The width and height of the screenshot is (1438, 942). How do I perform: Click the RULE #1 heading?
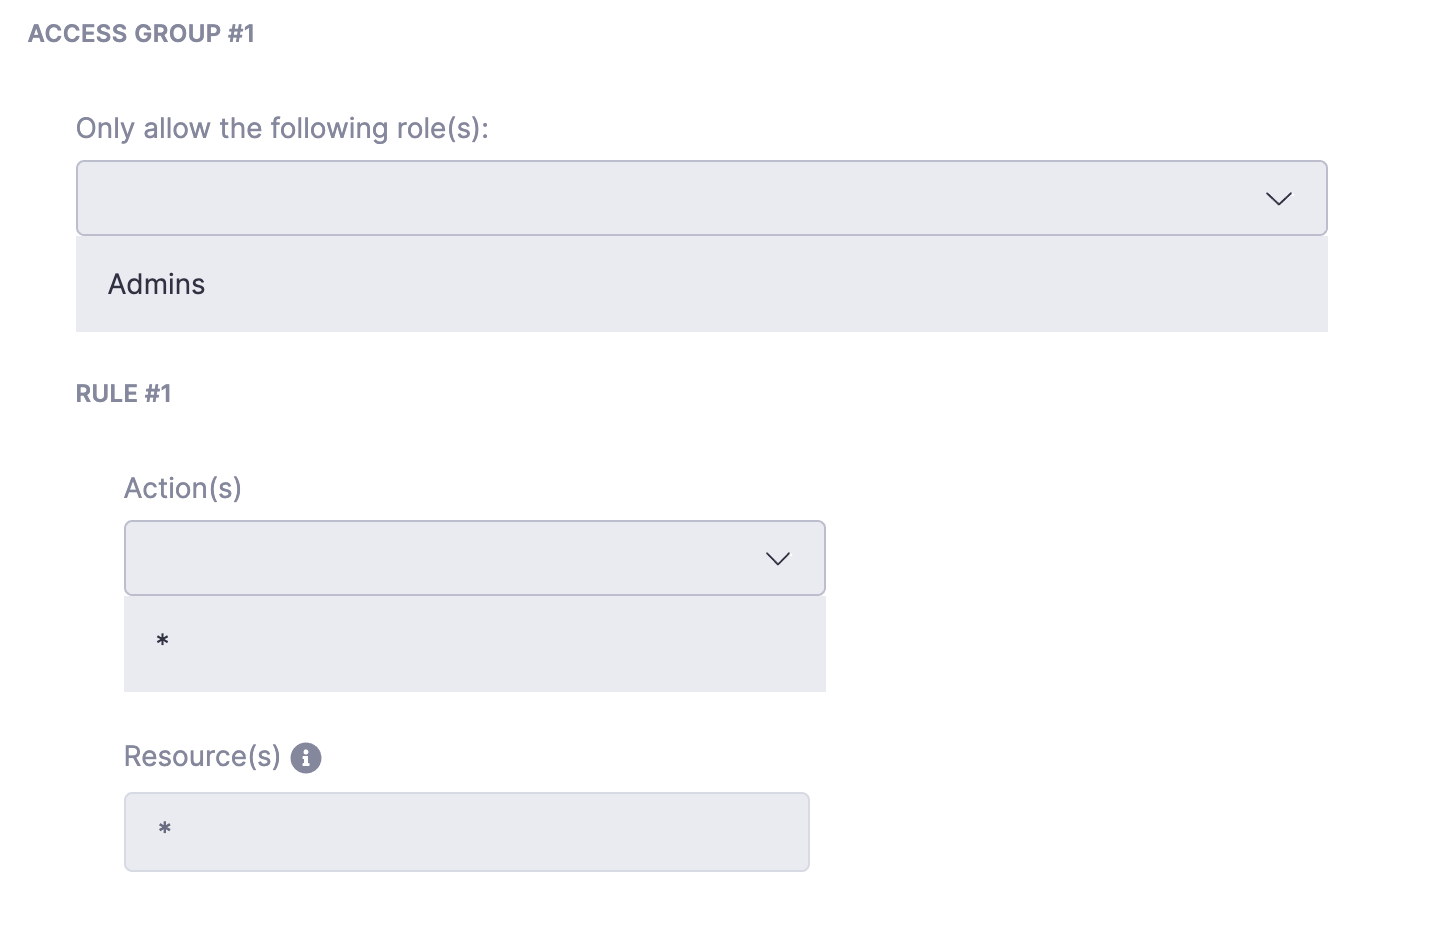tap(124, 394)
